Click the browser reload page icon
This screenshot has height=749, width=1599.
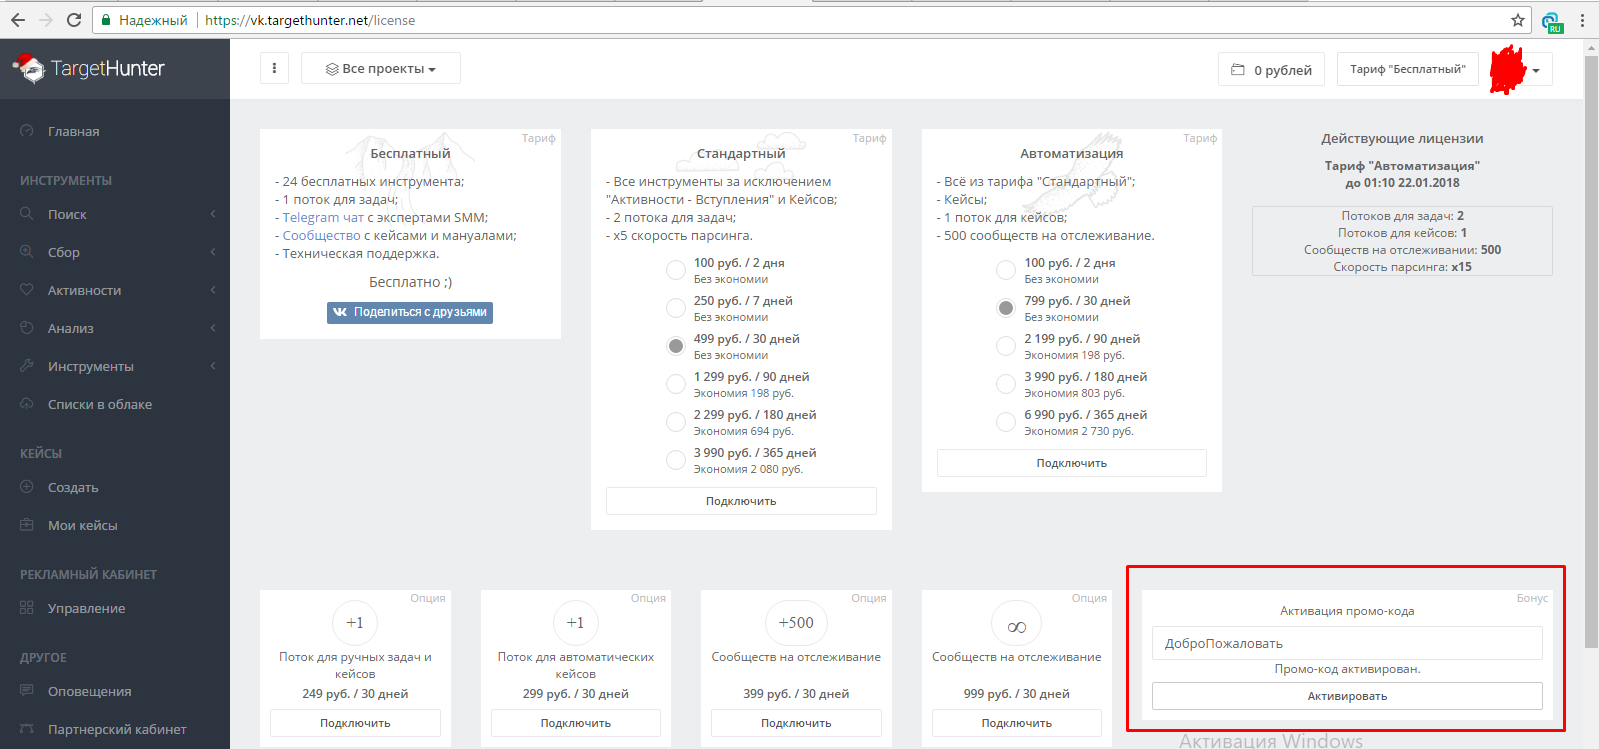tap(74, 20)
